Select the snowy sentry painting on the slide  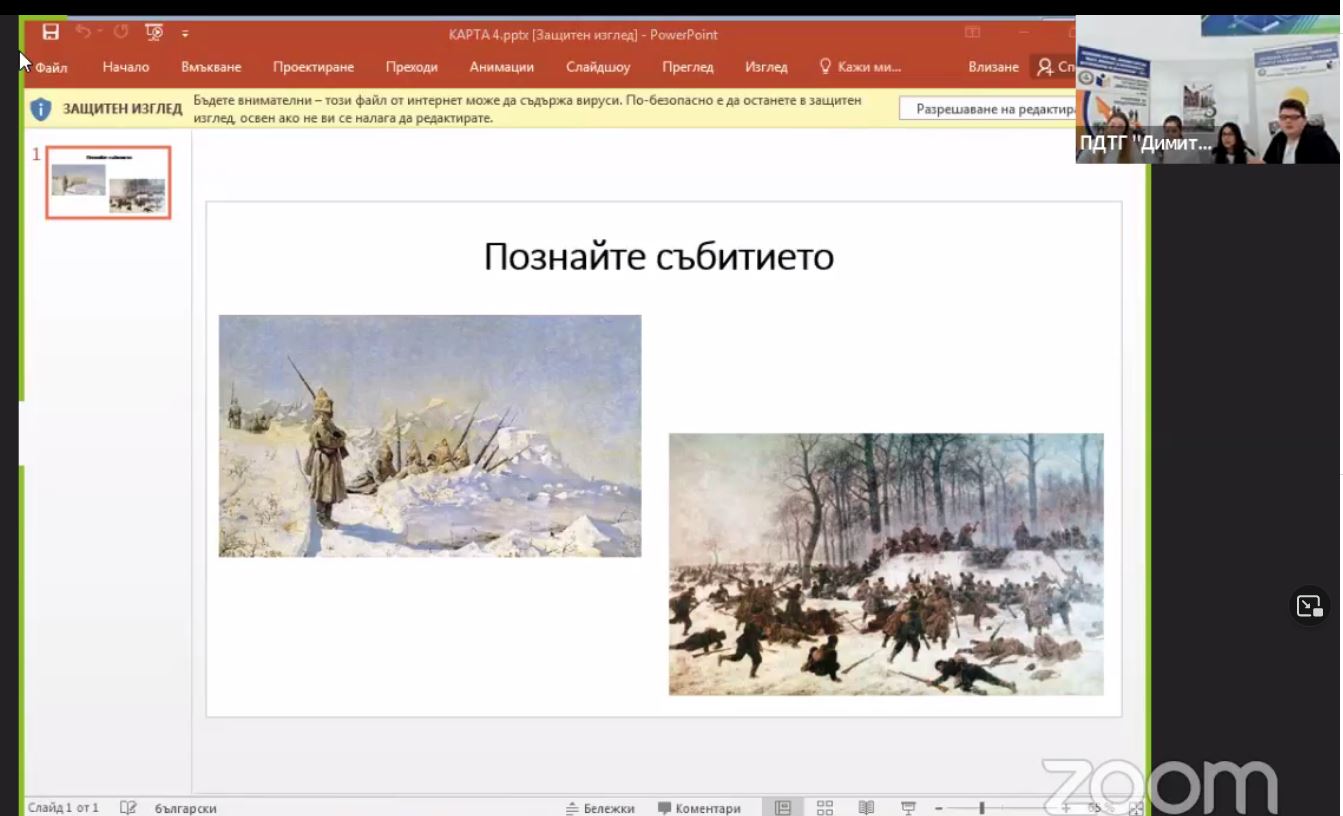[x=430, y=435]
